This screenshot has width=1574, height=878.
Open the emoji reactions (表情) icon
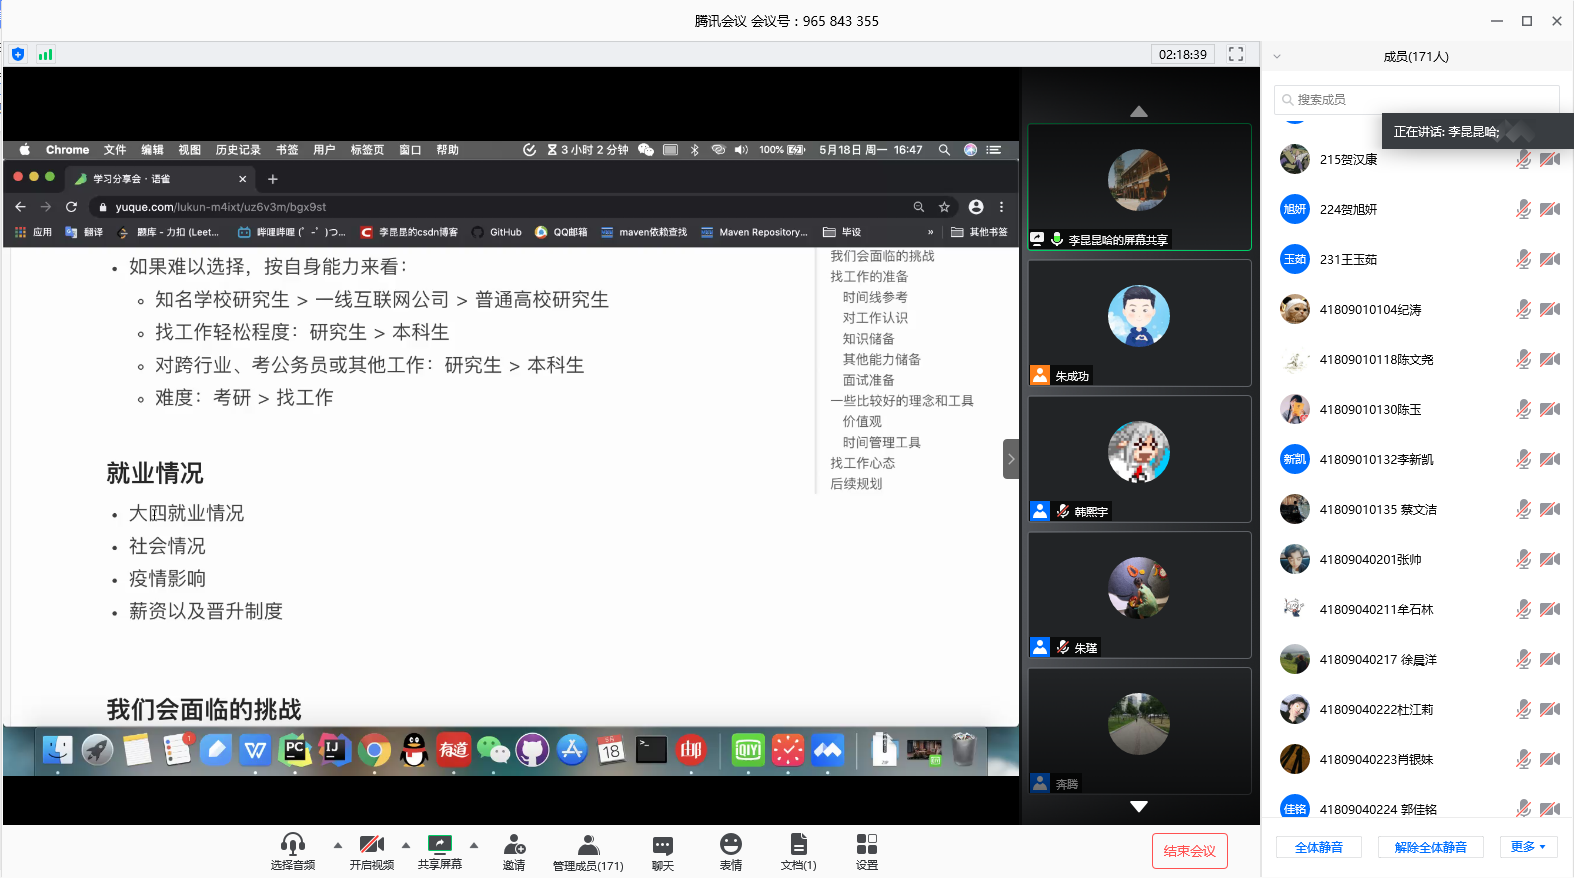tap(731, 844)
